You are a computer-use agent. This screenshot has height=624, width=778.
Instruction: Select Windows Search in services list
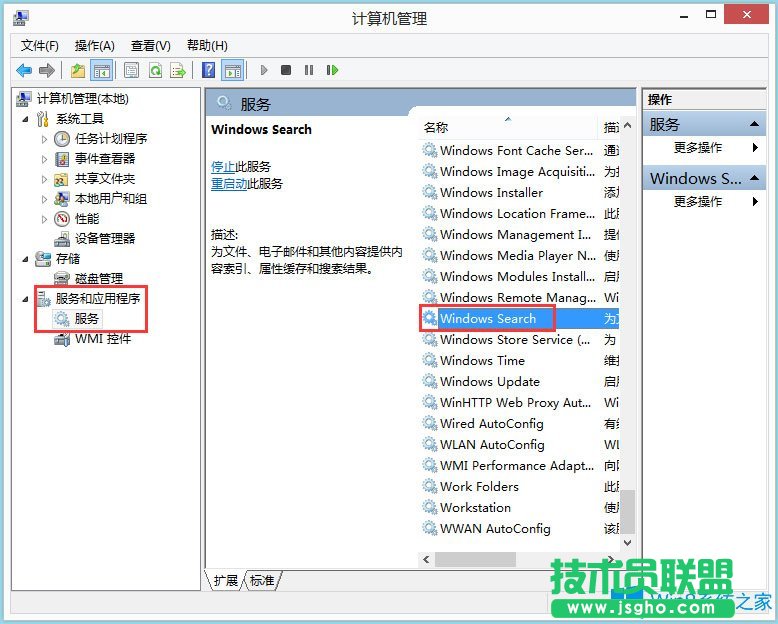pos(519,318)
